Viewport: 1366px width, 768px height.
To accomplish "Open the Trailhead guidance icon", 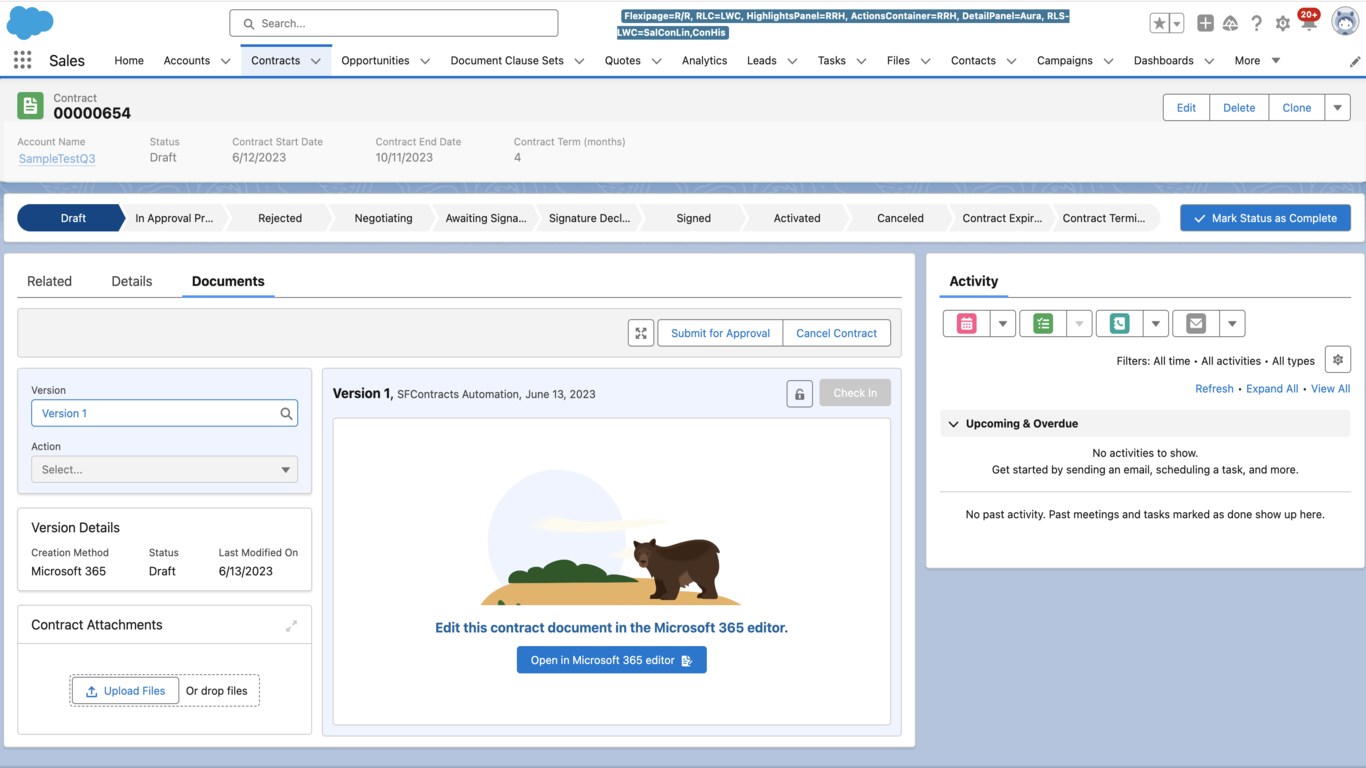I will coord(1231,23).
